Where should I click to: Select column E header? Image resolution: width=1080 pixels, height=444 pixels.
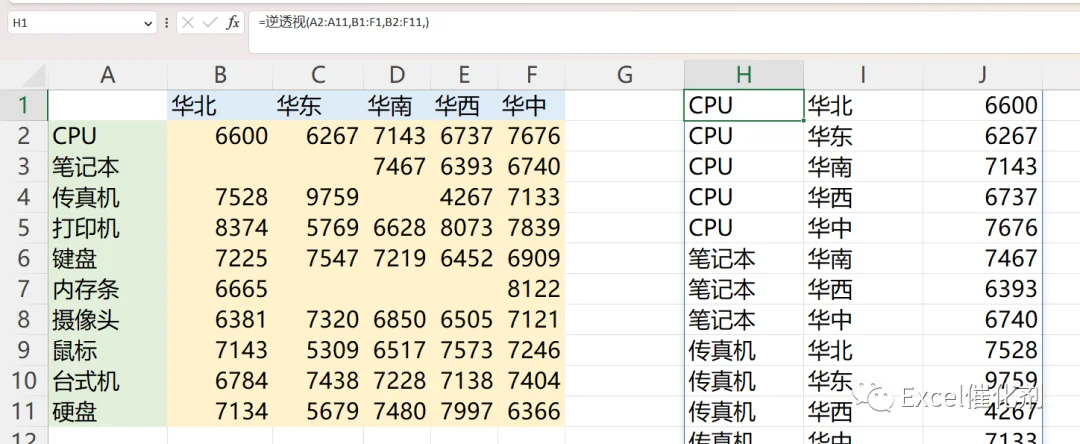464,74
